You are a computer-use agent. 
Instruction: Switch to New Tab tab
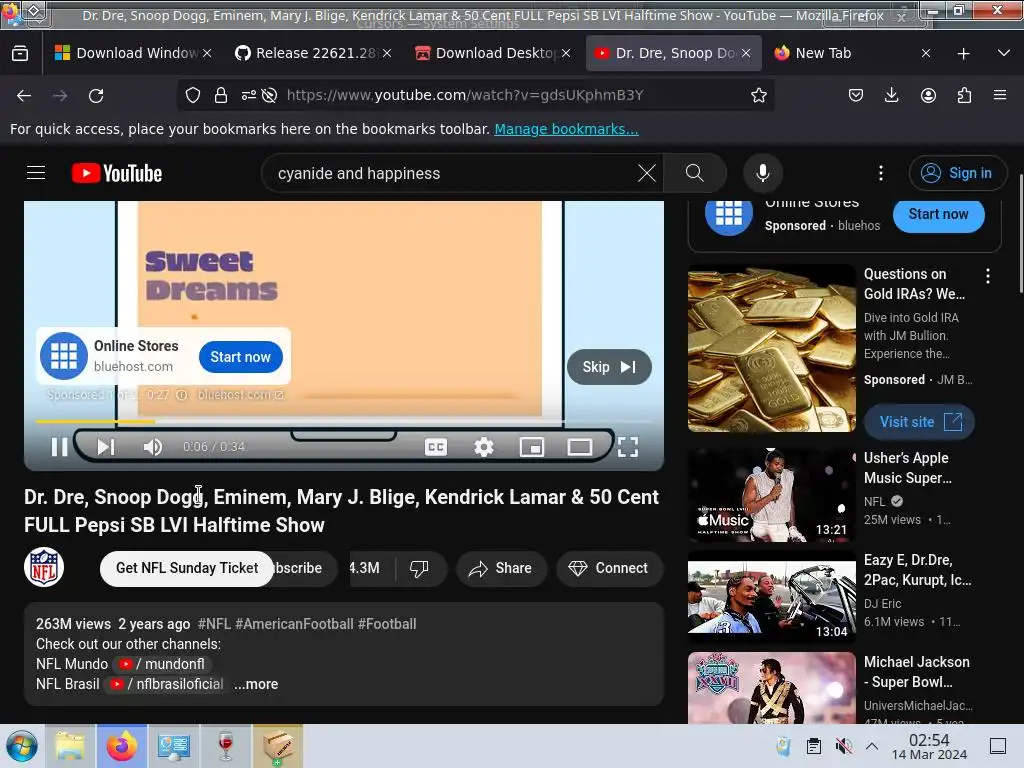[852, 53]
